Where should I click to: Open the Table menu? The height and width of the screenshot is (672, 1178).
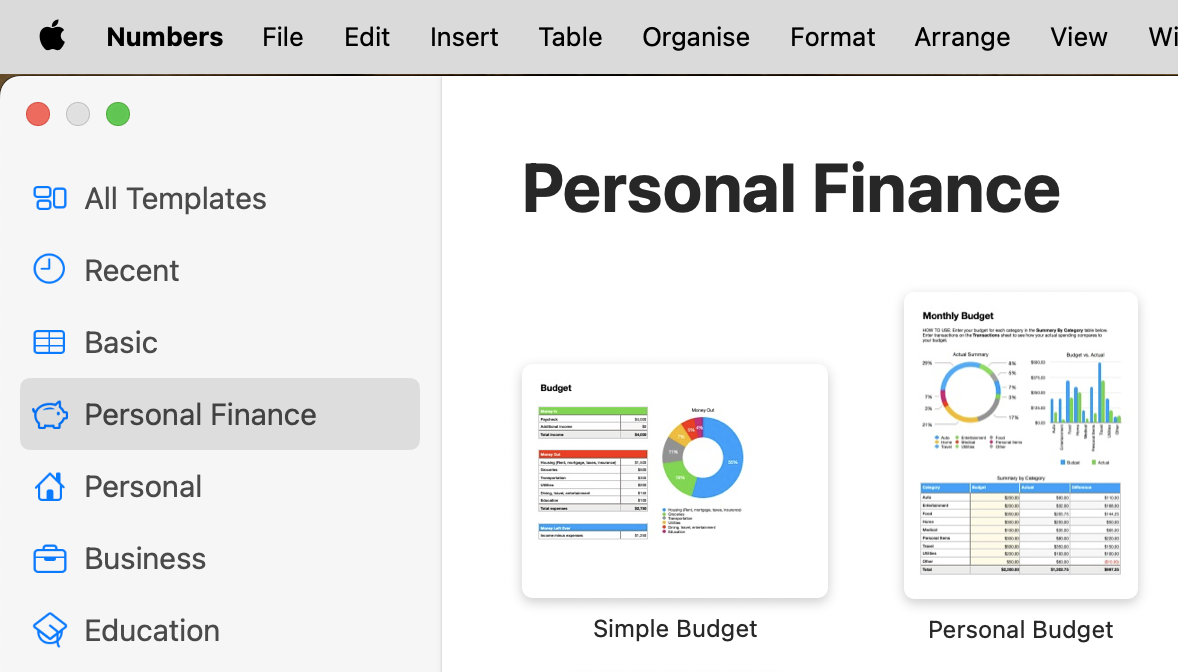(x=570, y=37)
